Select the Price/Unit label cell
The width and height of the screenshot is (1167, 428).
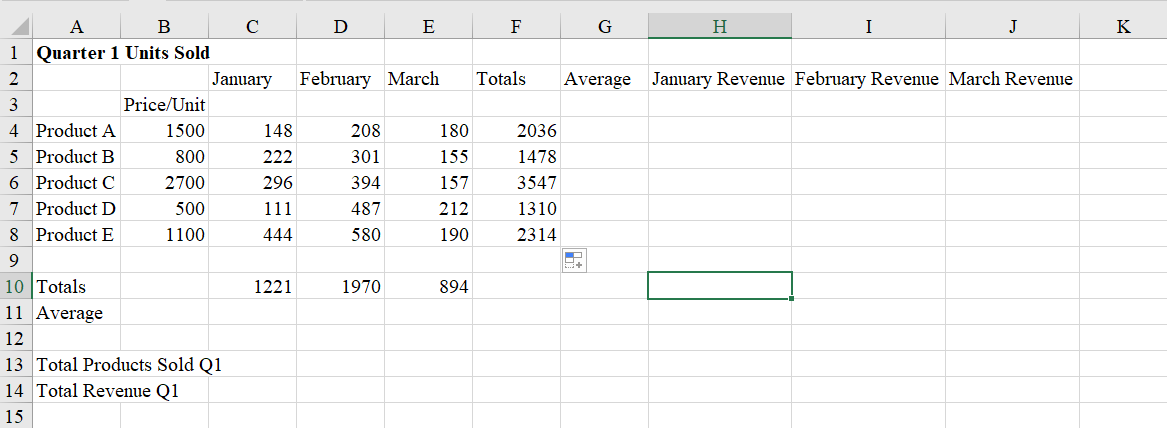tap(164, 104)
